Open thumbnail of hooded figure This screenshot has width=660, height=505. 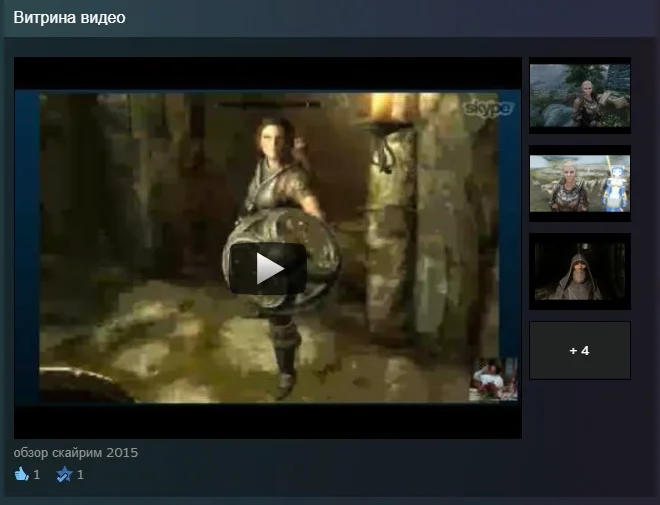click(580, 271)
